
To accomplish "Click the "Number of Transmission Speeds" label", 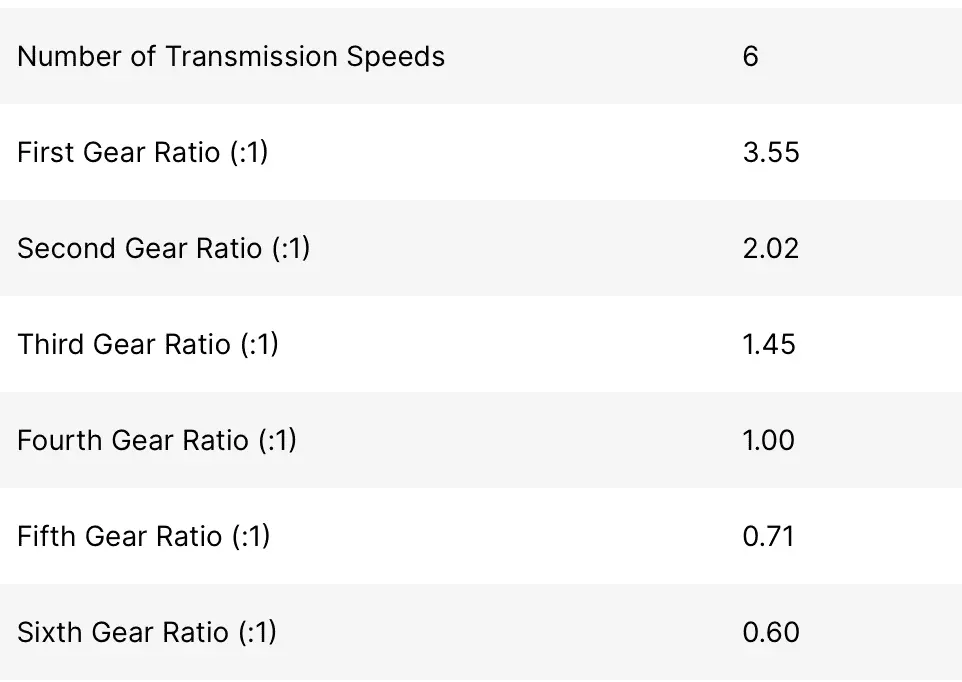I will [x=231, y=56].
